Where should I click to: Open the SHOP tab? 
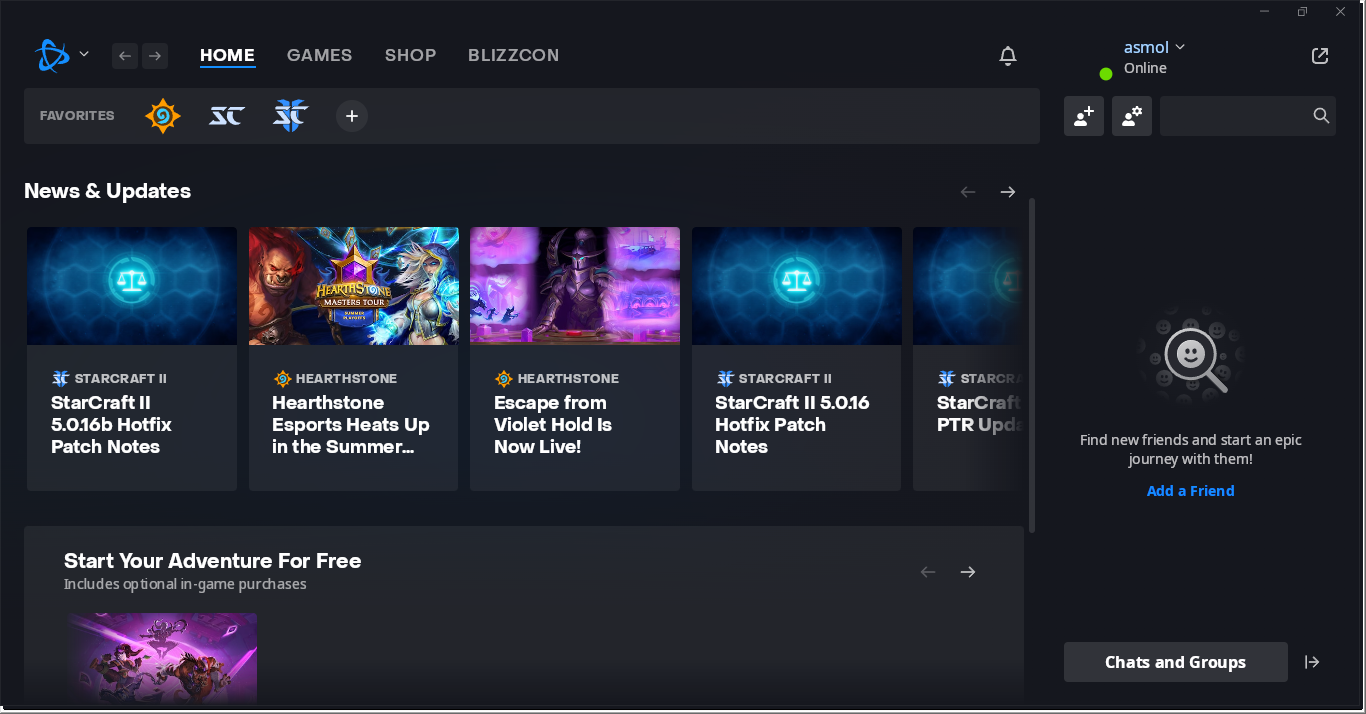coord(410,55)
